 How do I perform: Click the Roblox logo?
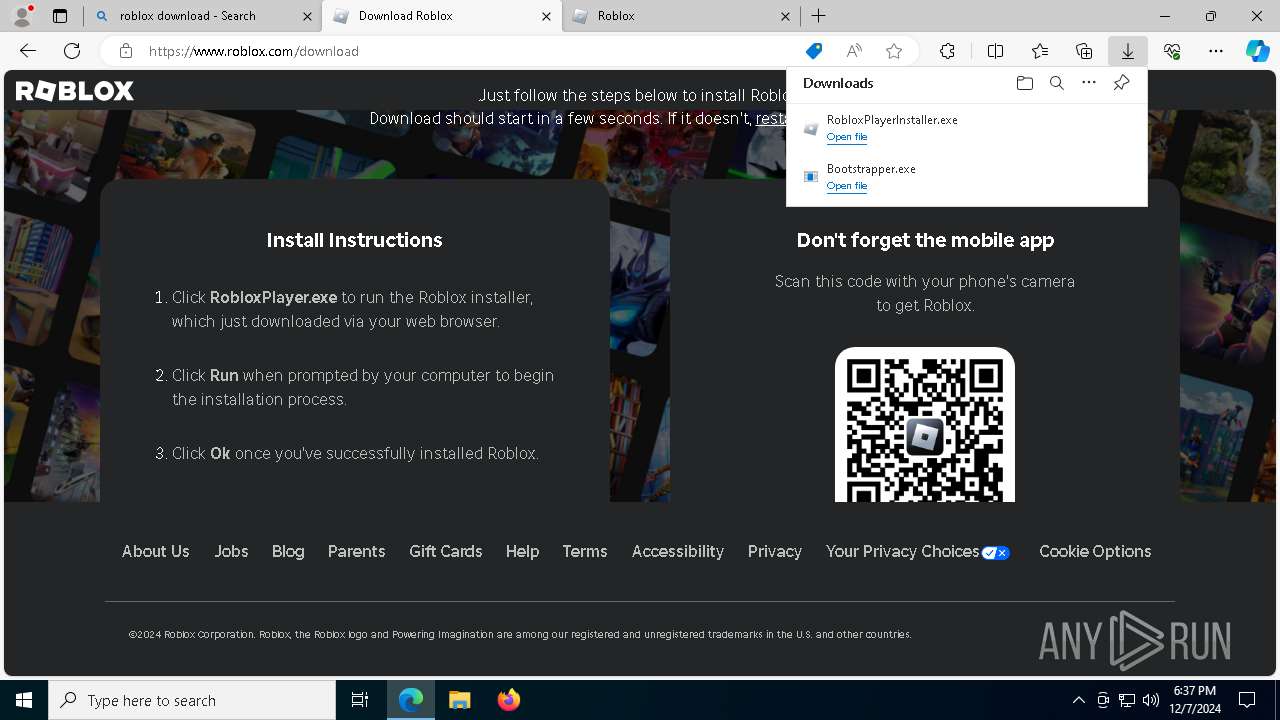point(75,91)
